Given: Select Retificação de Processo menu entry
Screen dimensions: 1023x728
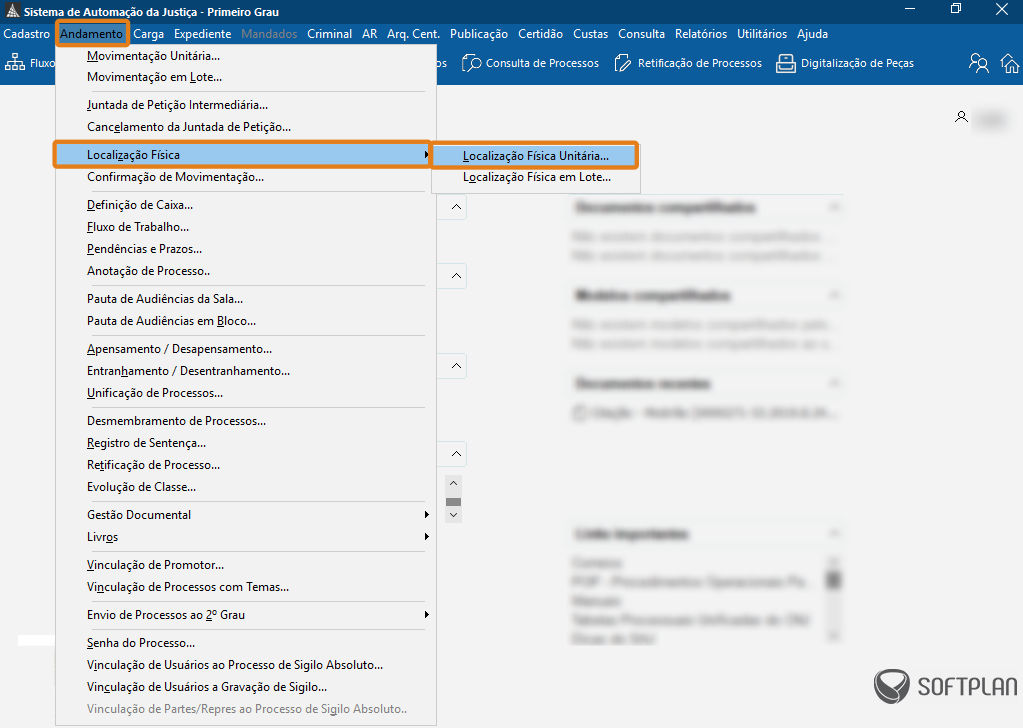Looking at the screenshot, I should 246,465.
